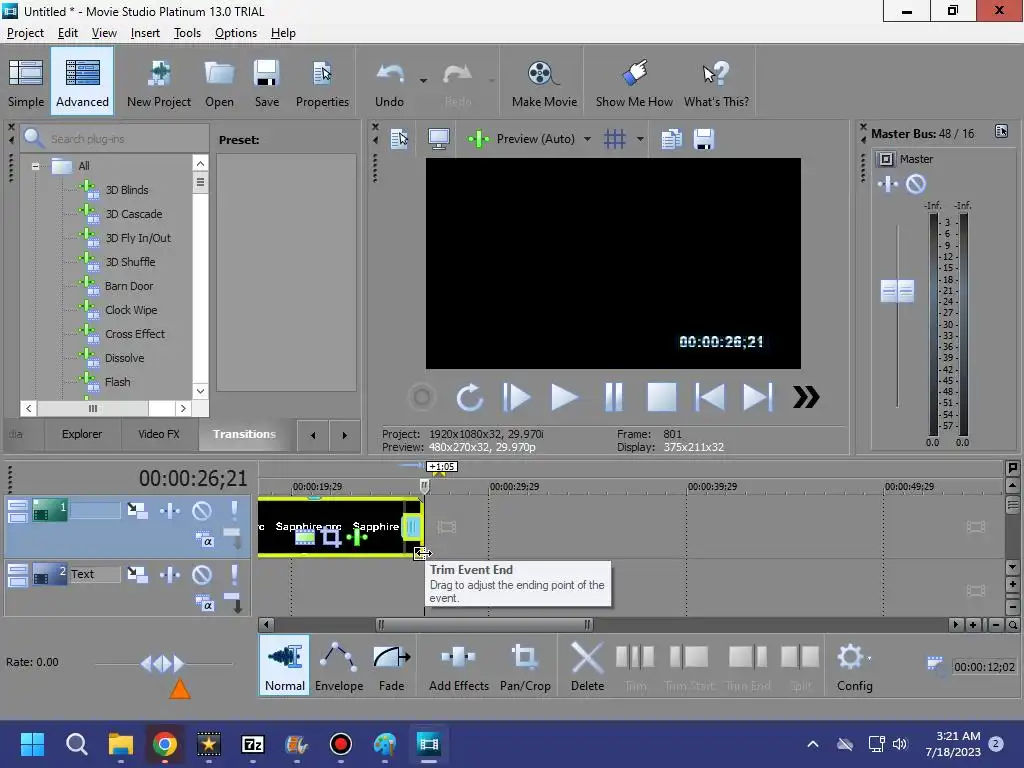Adjust the playback Rate slider

(163, 664)
